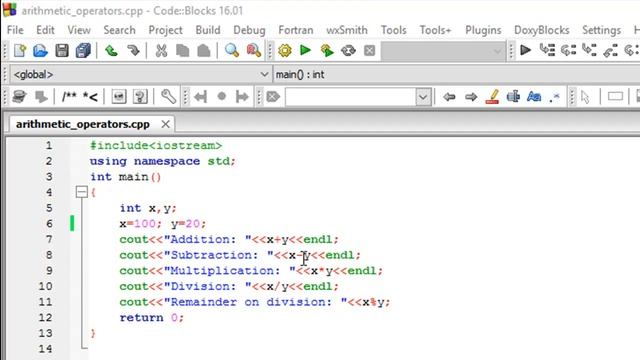Expand the search text combo box arrow

pyautogui.click(x=423, y=97)
